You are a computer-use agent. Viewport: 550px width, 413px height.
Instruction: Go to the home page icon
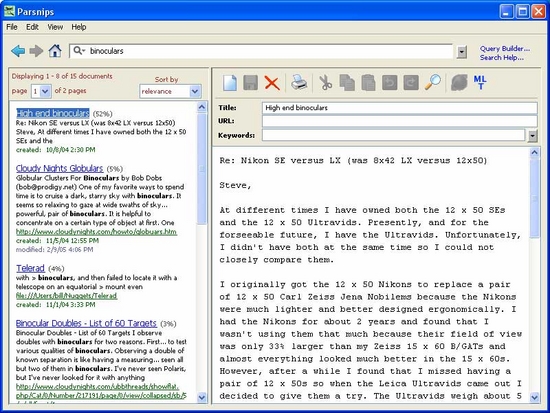(55, 51)
